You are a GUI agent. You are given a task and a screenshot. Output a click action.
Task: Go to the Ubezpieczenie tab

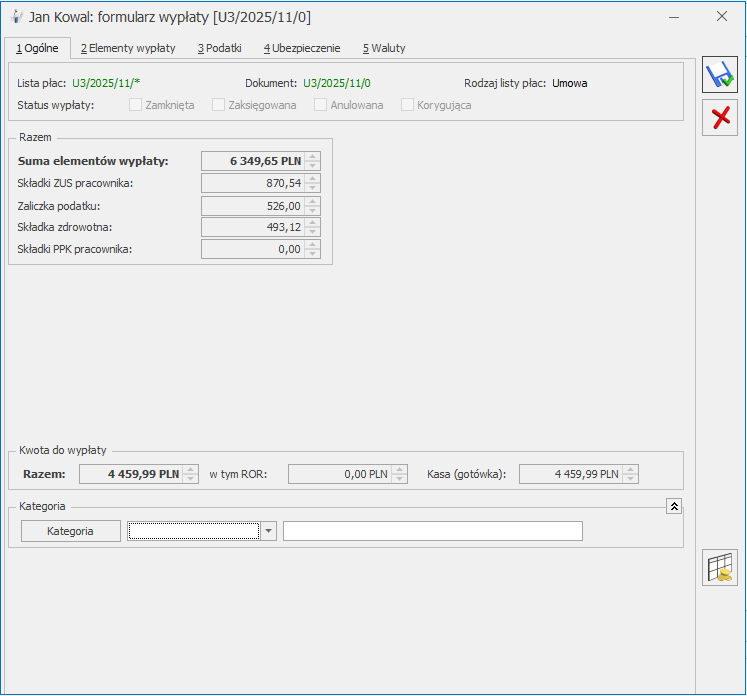pyautogui.click(x=301, y=48)
